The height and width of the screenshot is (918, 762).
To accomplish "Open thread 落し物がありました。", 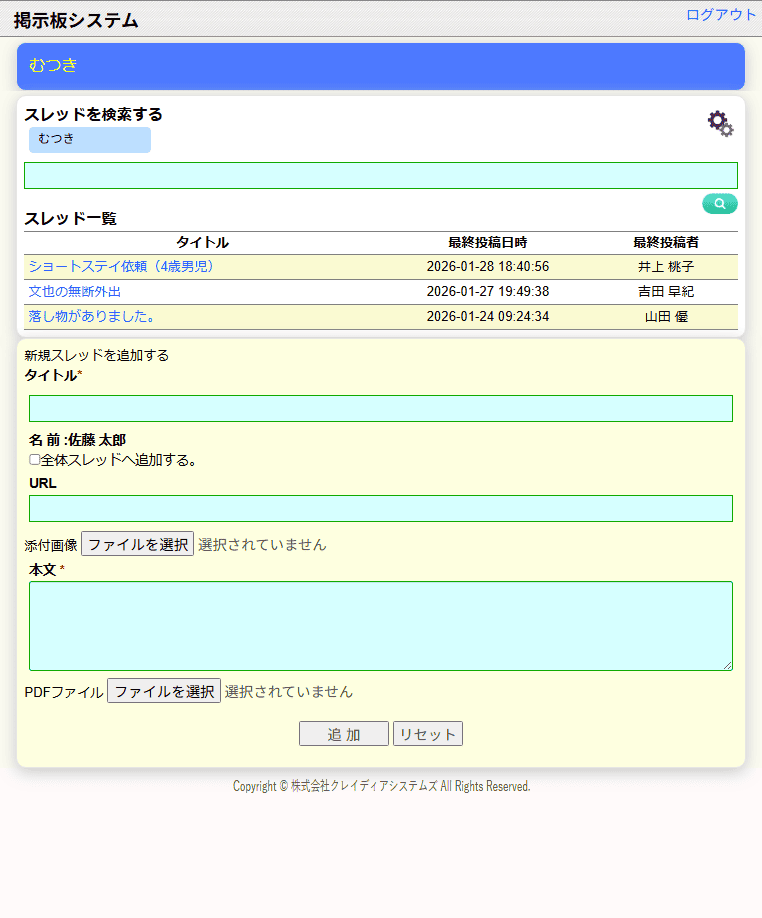I will coord(91,317).
